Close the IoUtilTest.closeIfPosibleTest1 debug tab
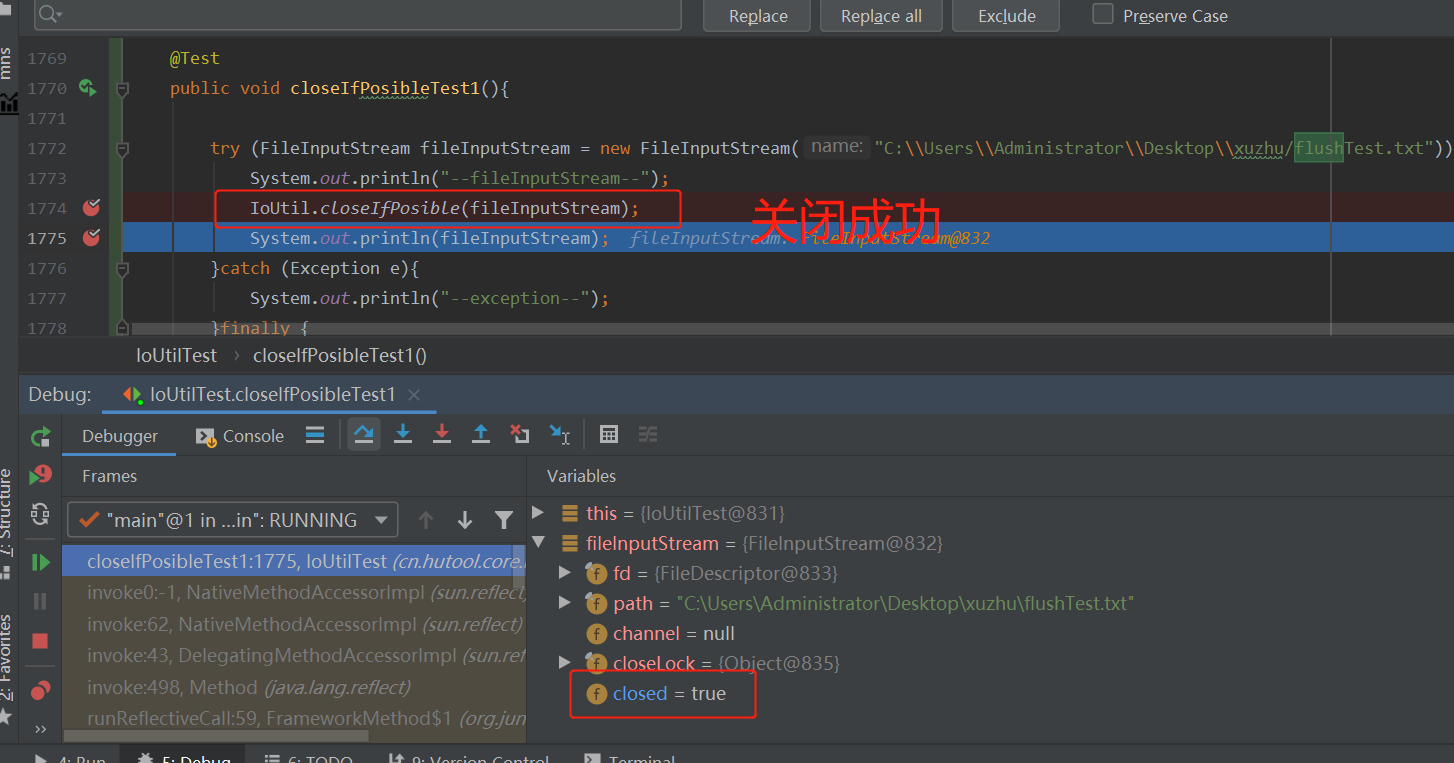This screenshot has width=1454, height=763. click(415, 395)
